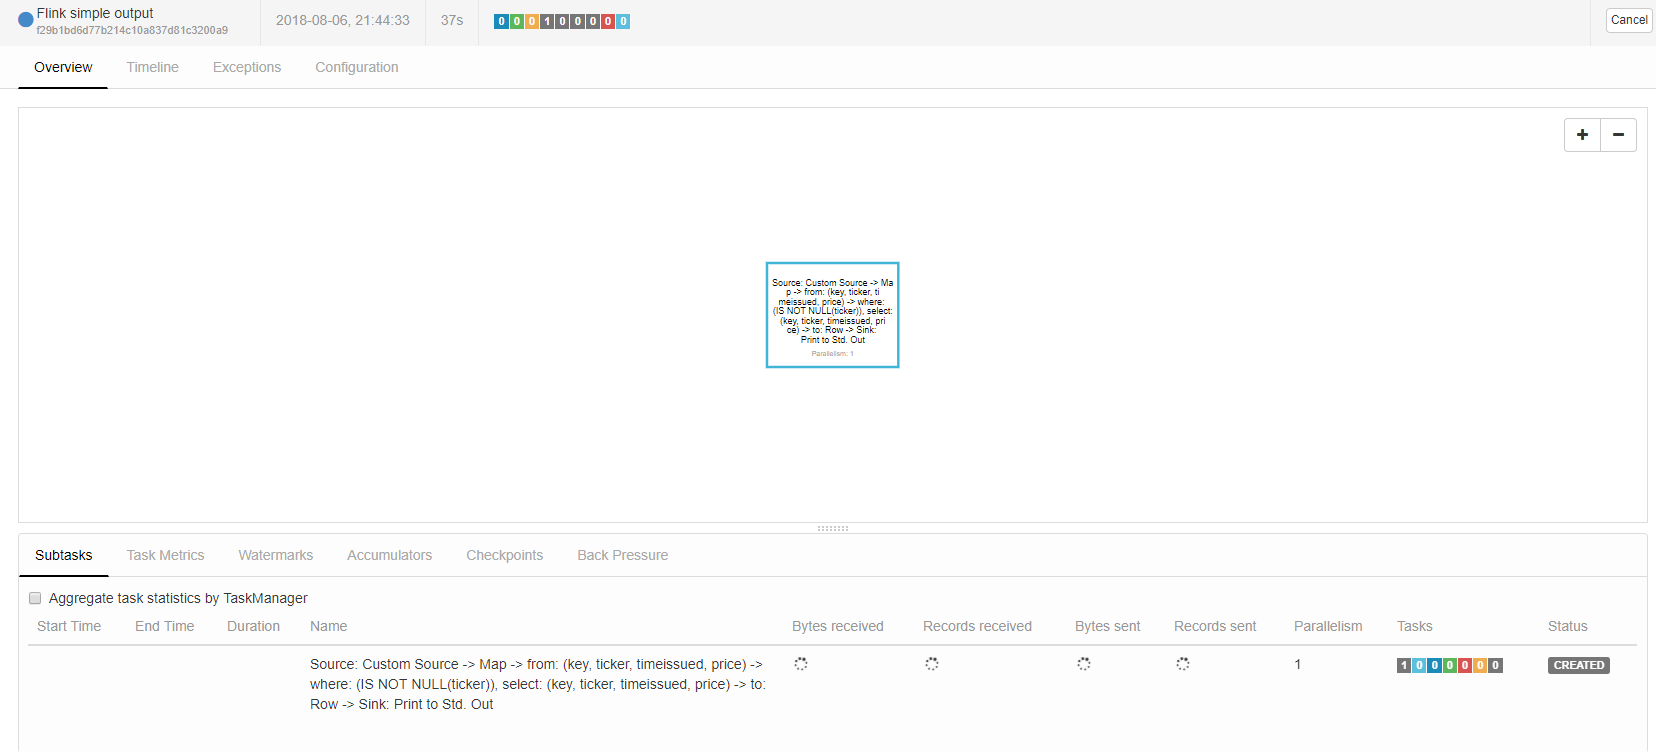
Task: Click the CREATED status badge
Action: 1578,665
